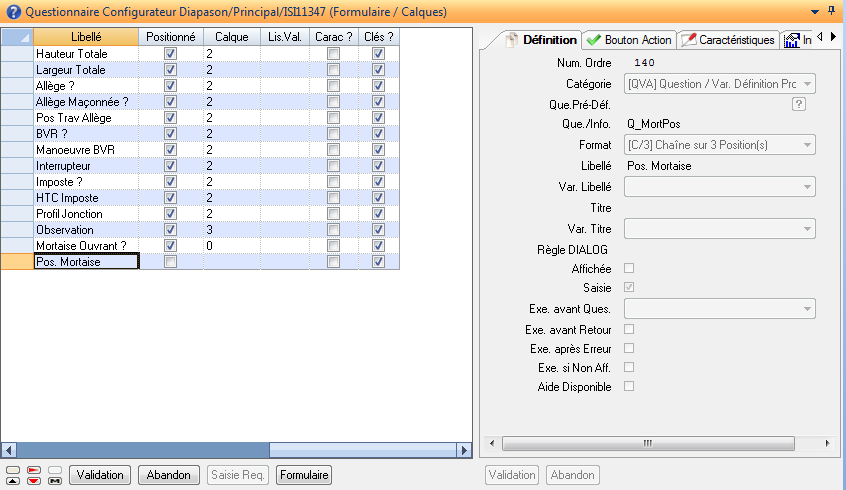The image size is (846, 490).
Task: Click the question mark button beside Que.Pré-Déf.
Action: pos(799,104)
